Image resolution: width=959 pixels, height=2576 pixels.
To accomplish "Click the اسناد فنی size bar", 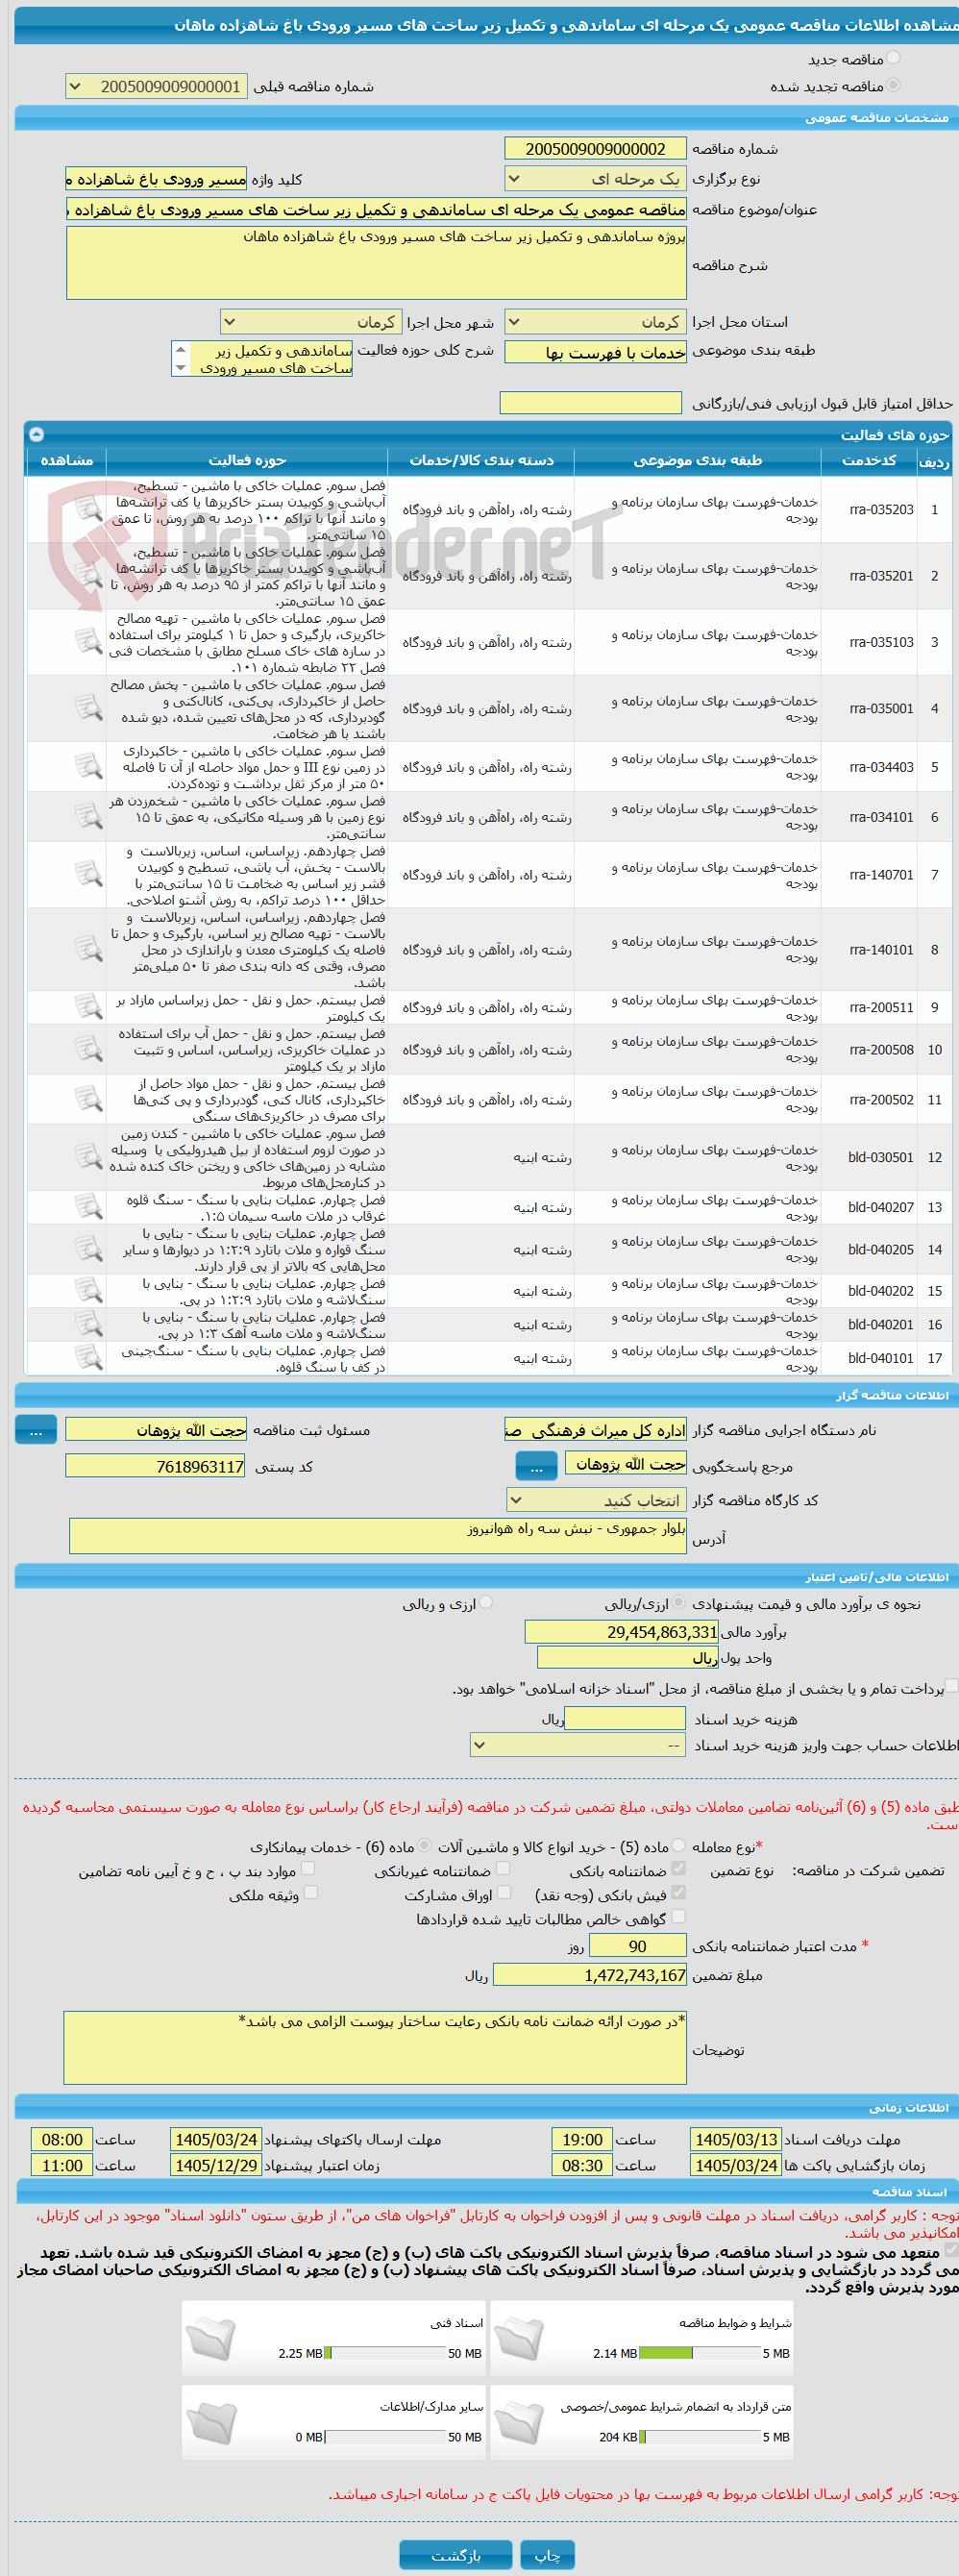I will click(386, 2353).
